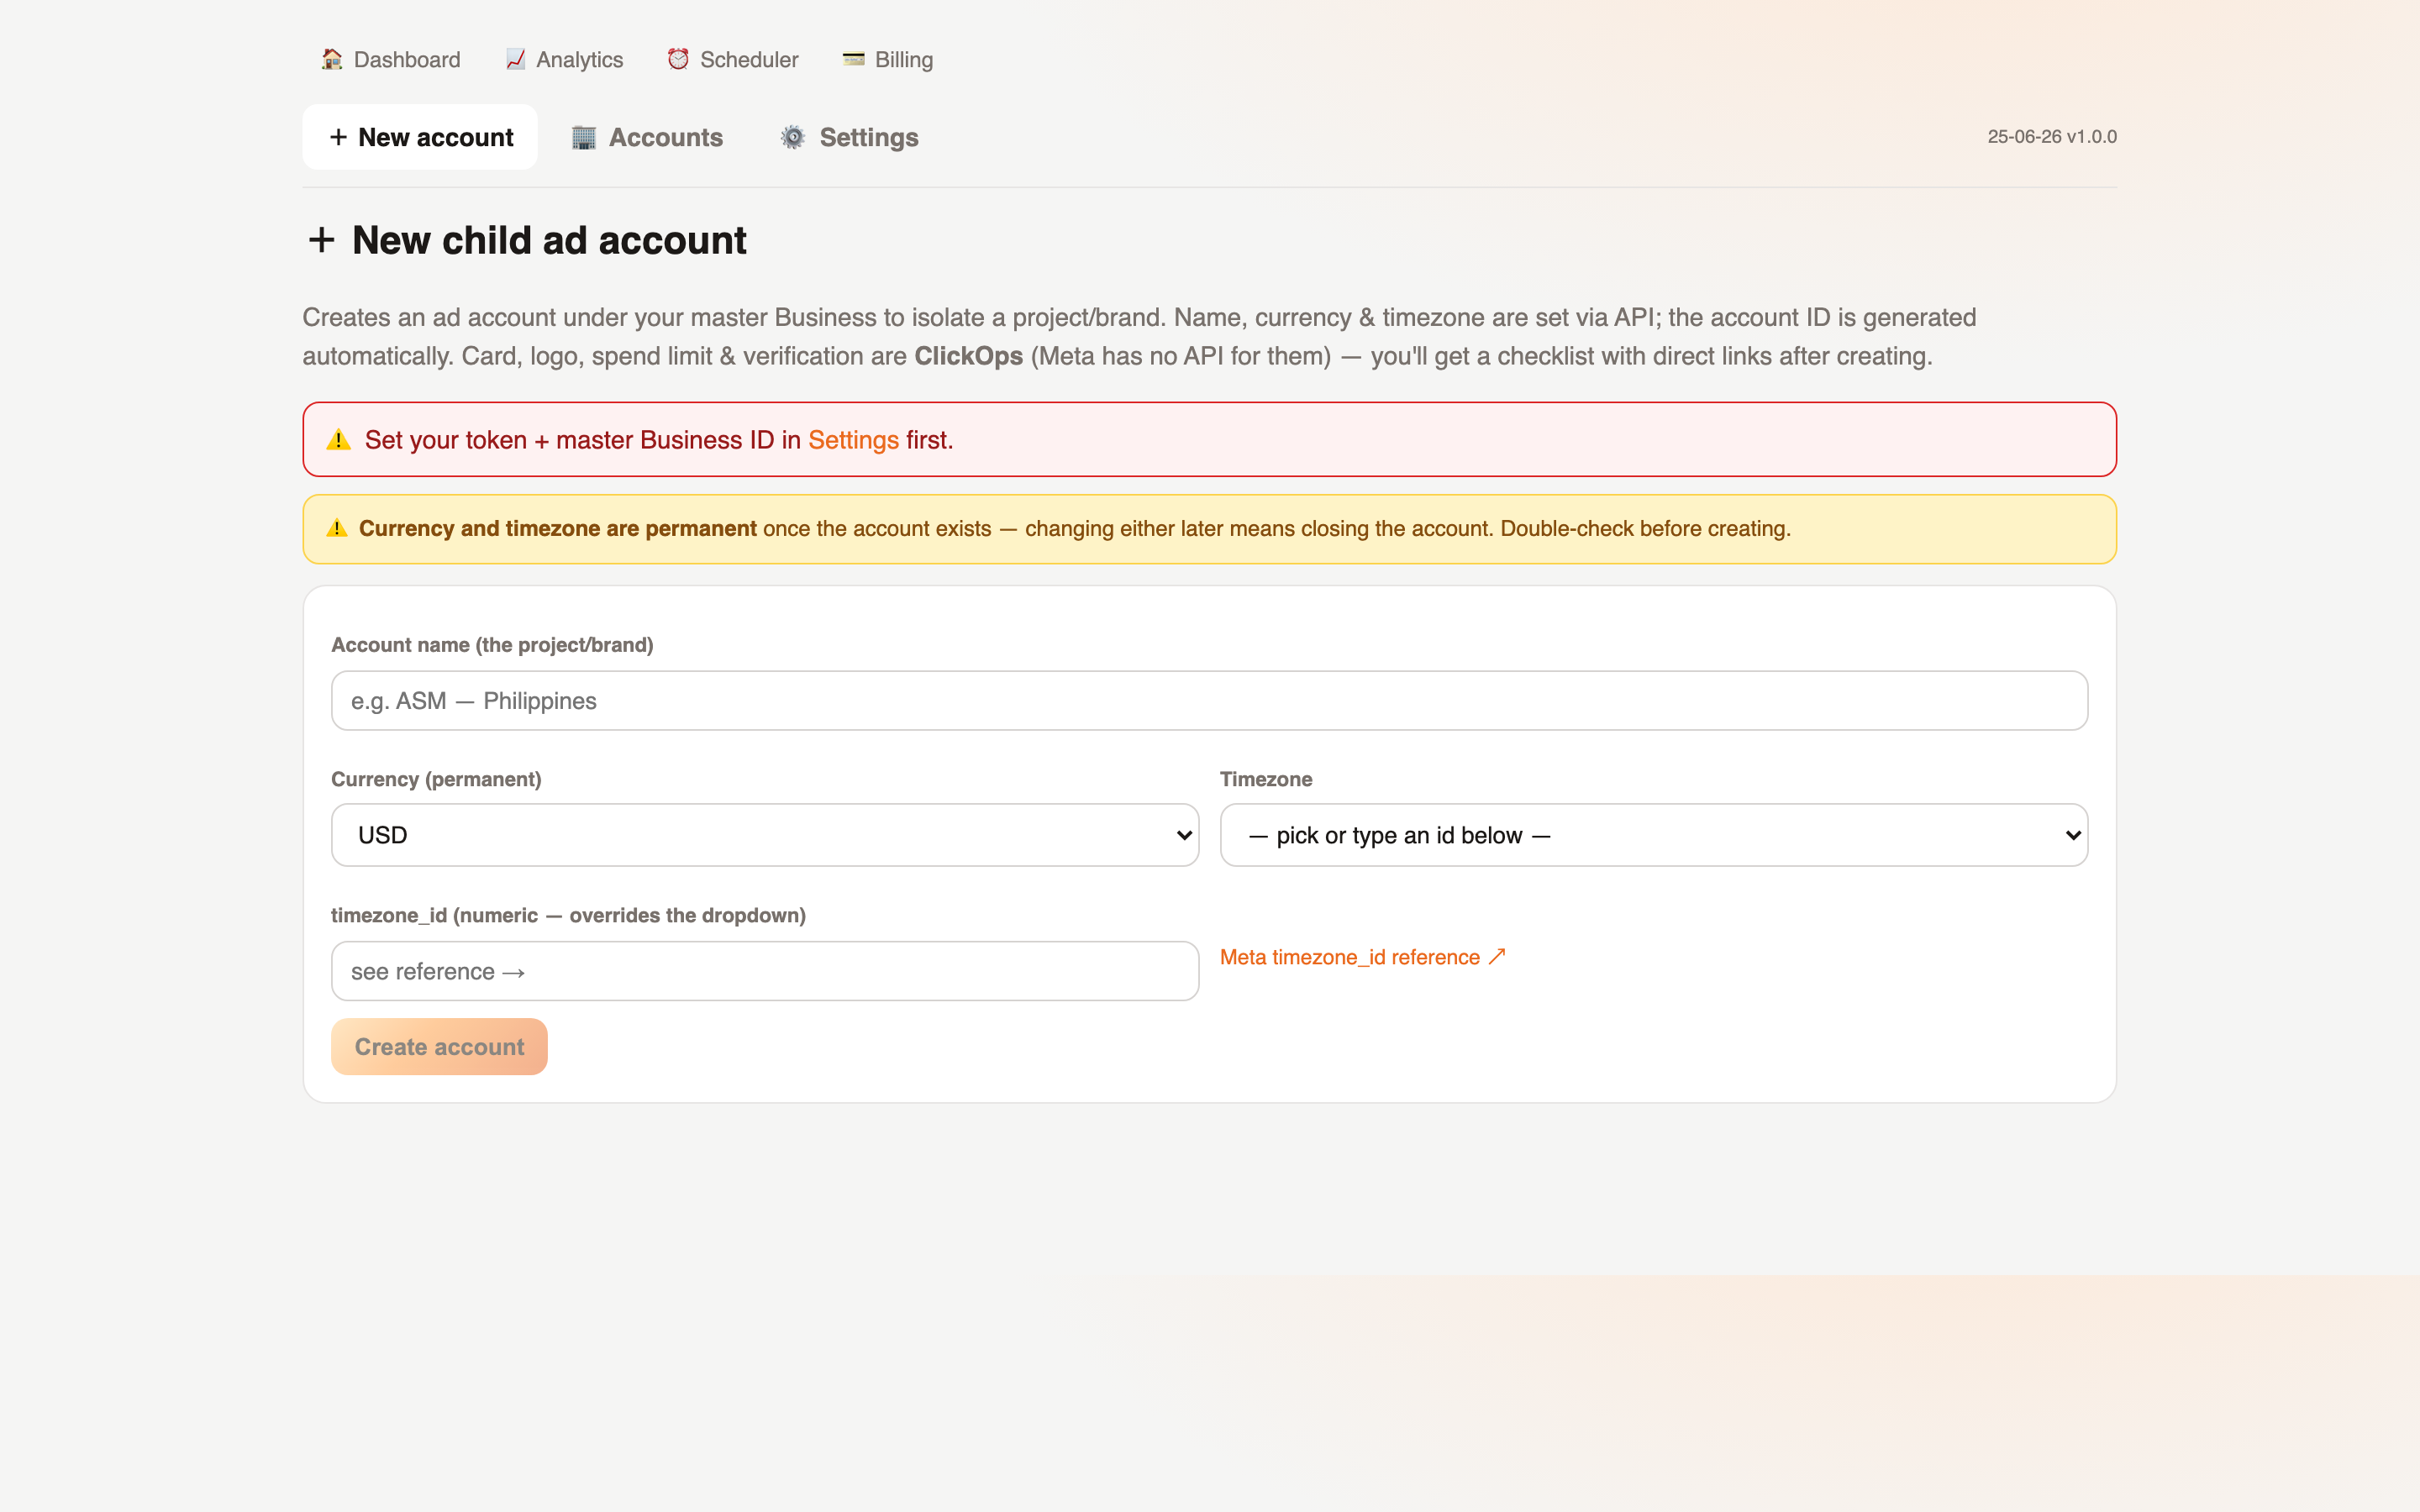Focus the timezone_id numeric input
The image size is (2420, 1512).
pyautogui.click(x=765, y=971)
